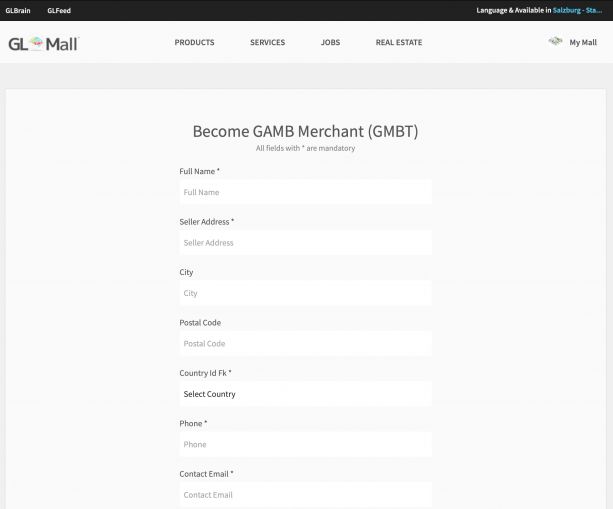This screenshot has width=613, height=509.
Task: Focus the Phone input field
Action: click(x=305, y=444)
